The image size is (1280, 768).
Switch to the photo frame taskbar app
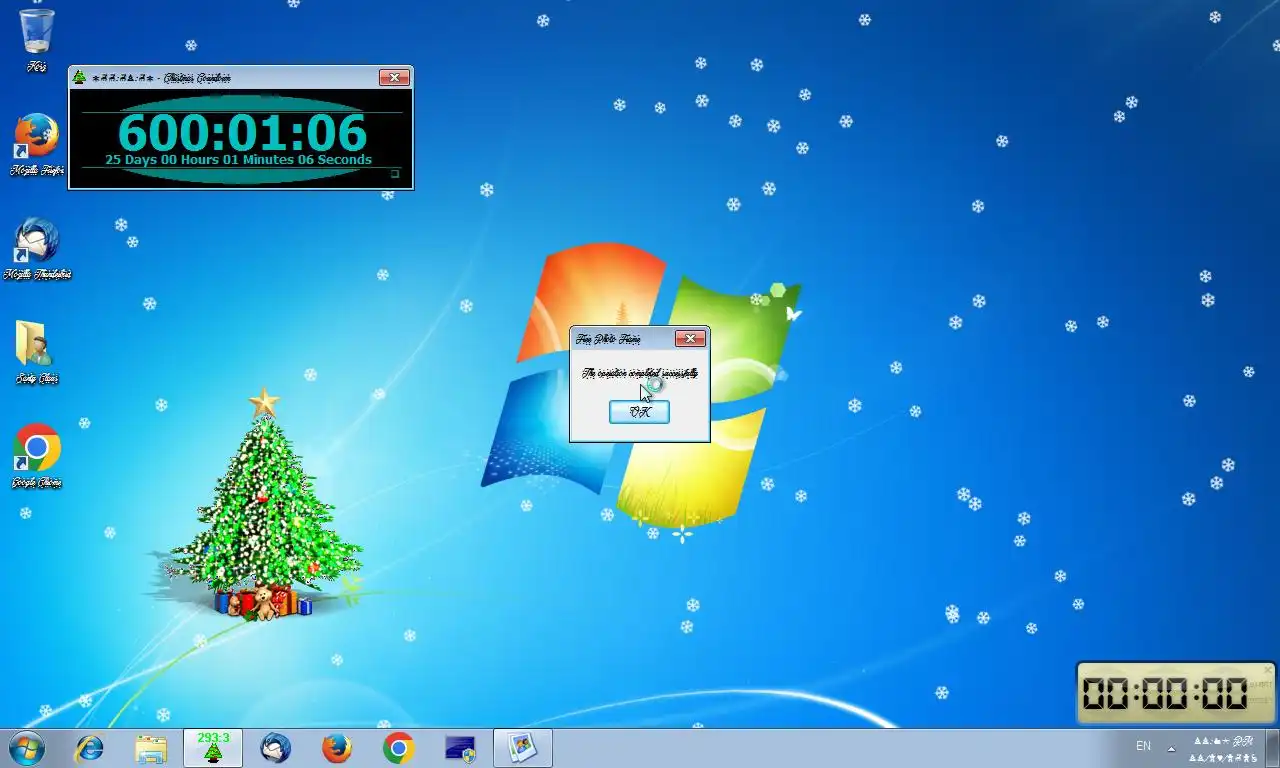[522, 748]
